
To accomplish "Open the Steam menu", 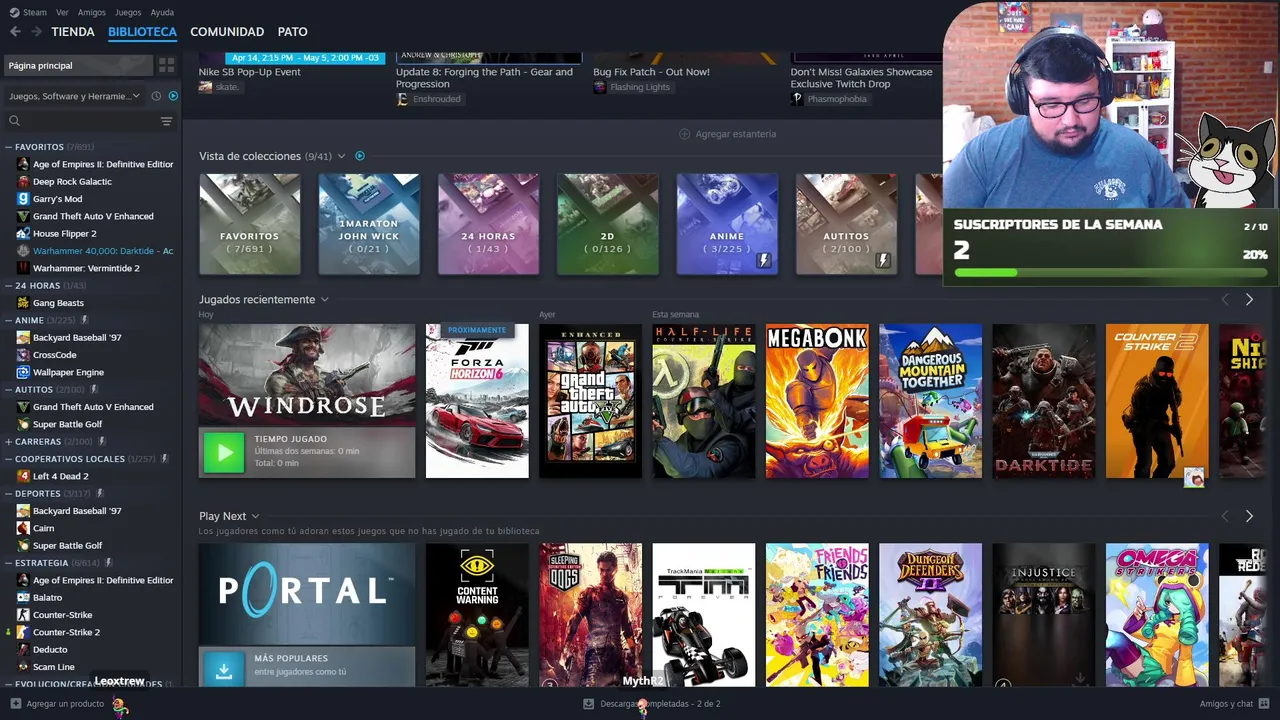I will (35, 12).
